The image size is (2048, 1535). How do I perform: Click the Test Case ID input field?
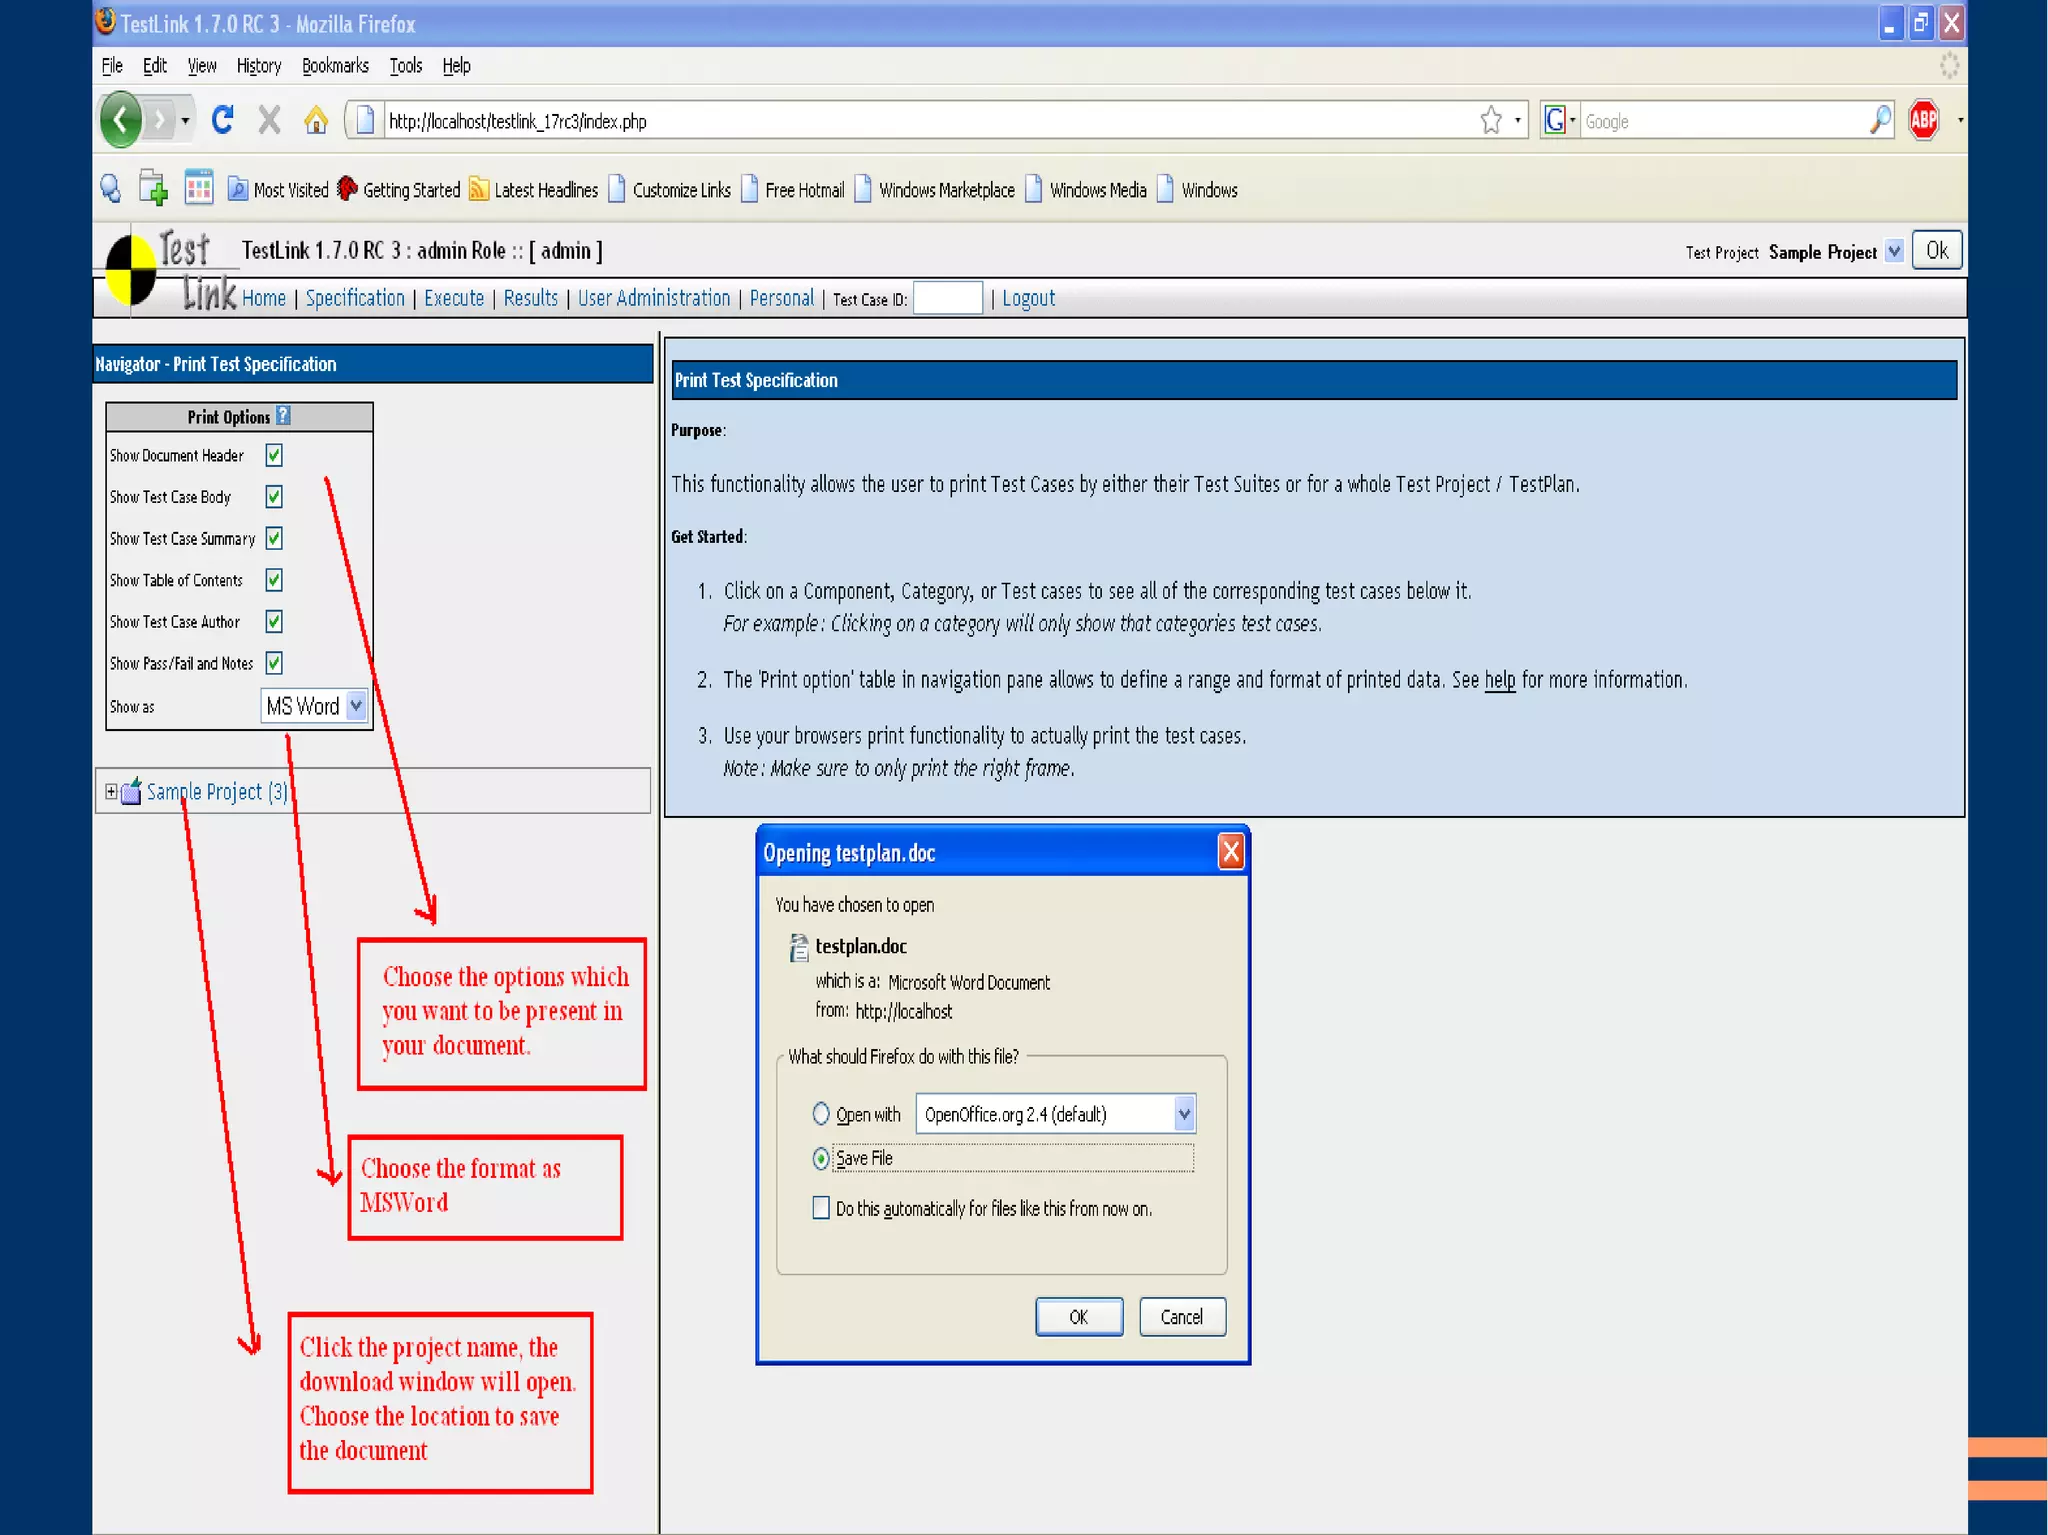coord(948,298)
